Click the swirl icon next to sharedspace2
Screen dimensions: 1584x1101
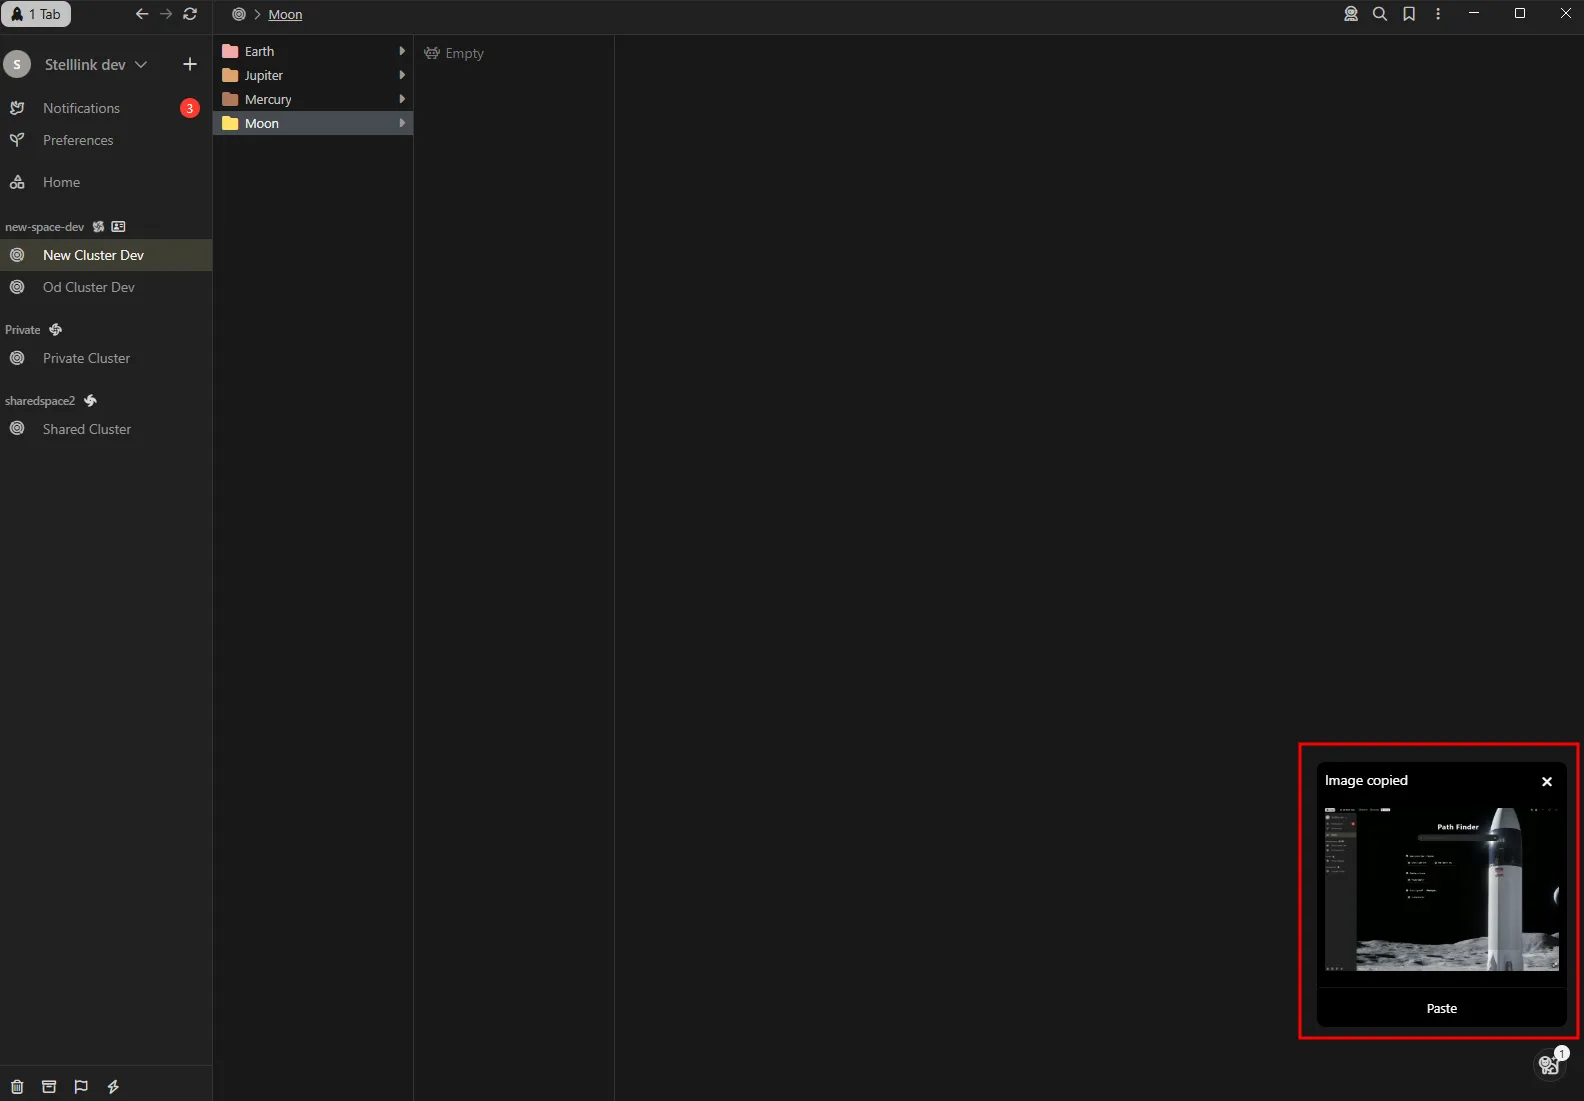click(91, 401)
